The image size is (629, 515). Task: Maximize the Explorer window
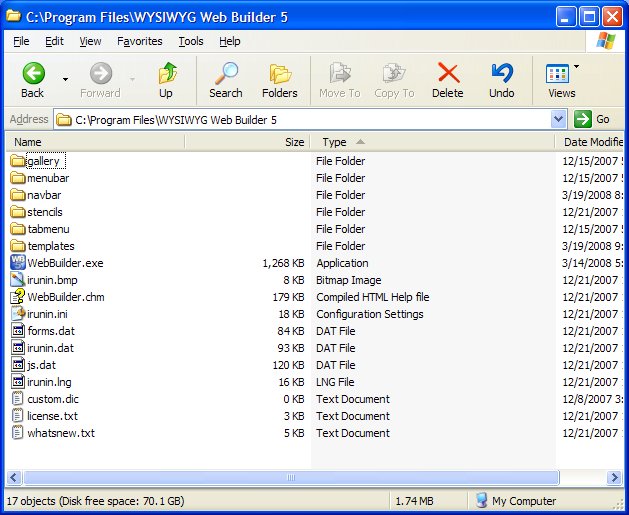pos(589,17)
